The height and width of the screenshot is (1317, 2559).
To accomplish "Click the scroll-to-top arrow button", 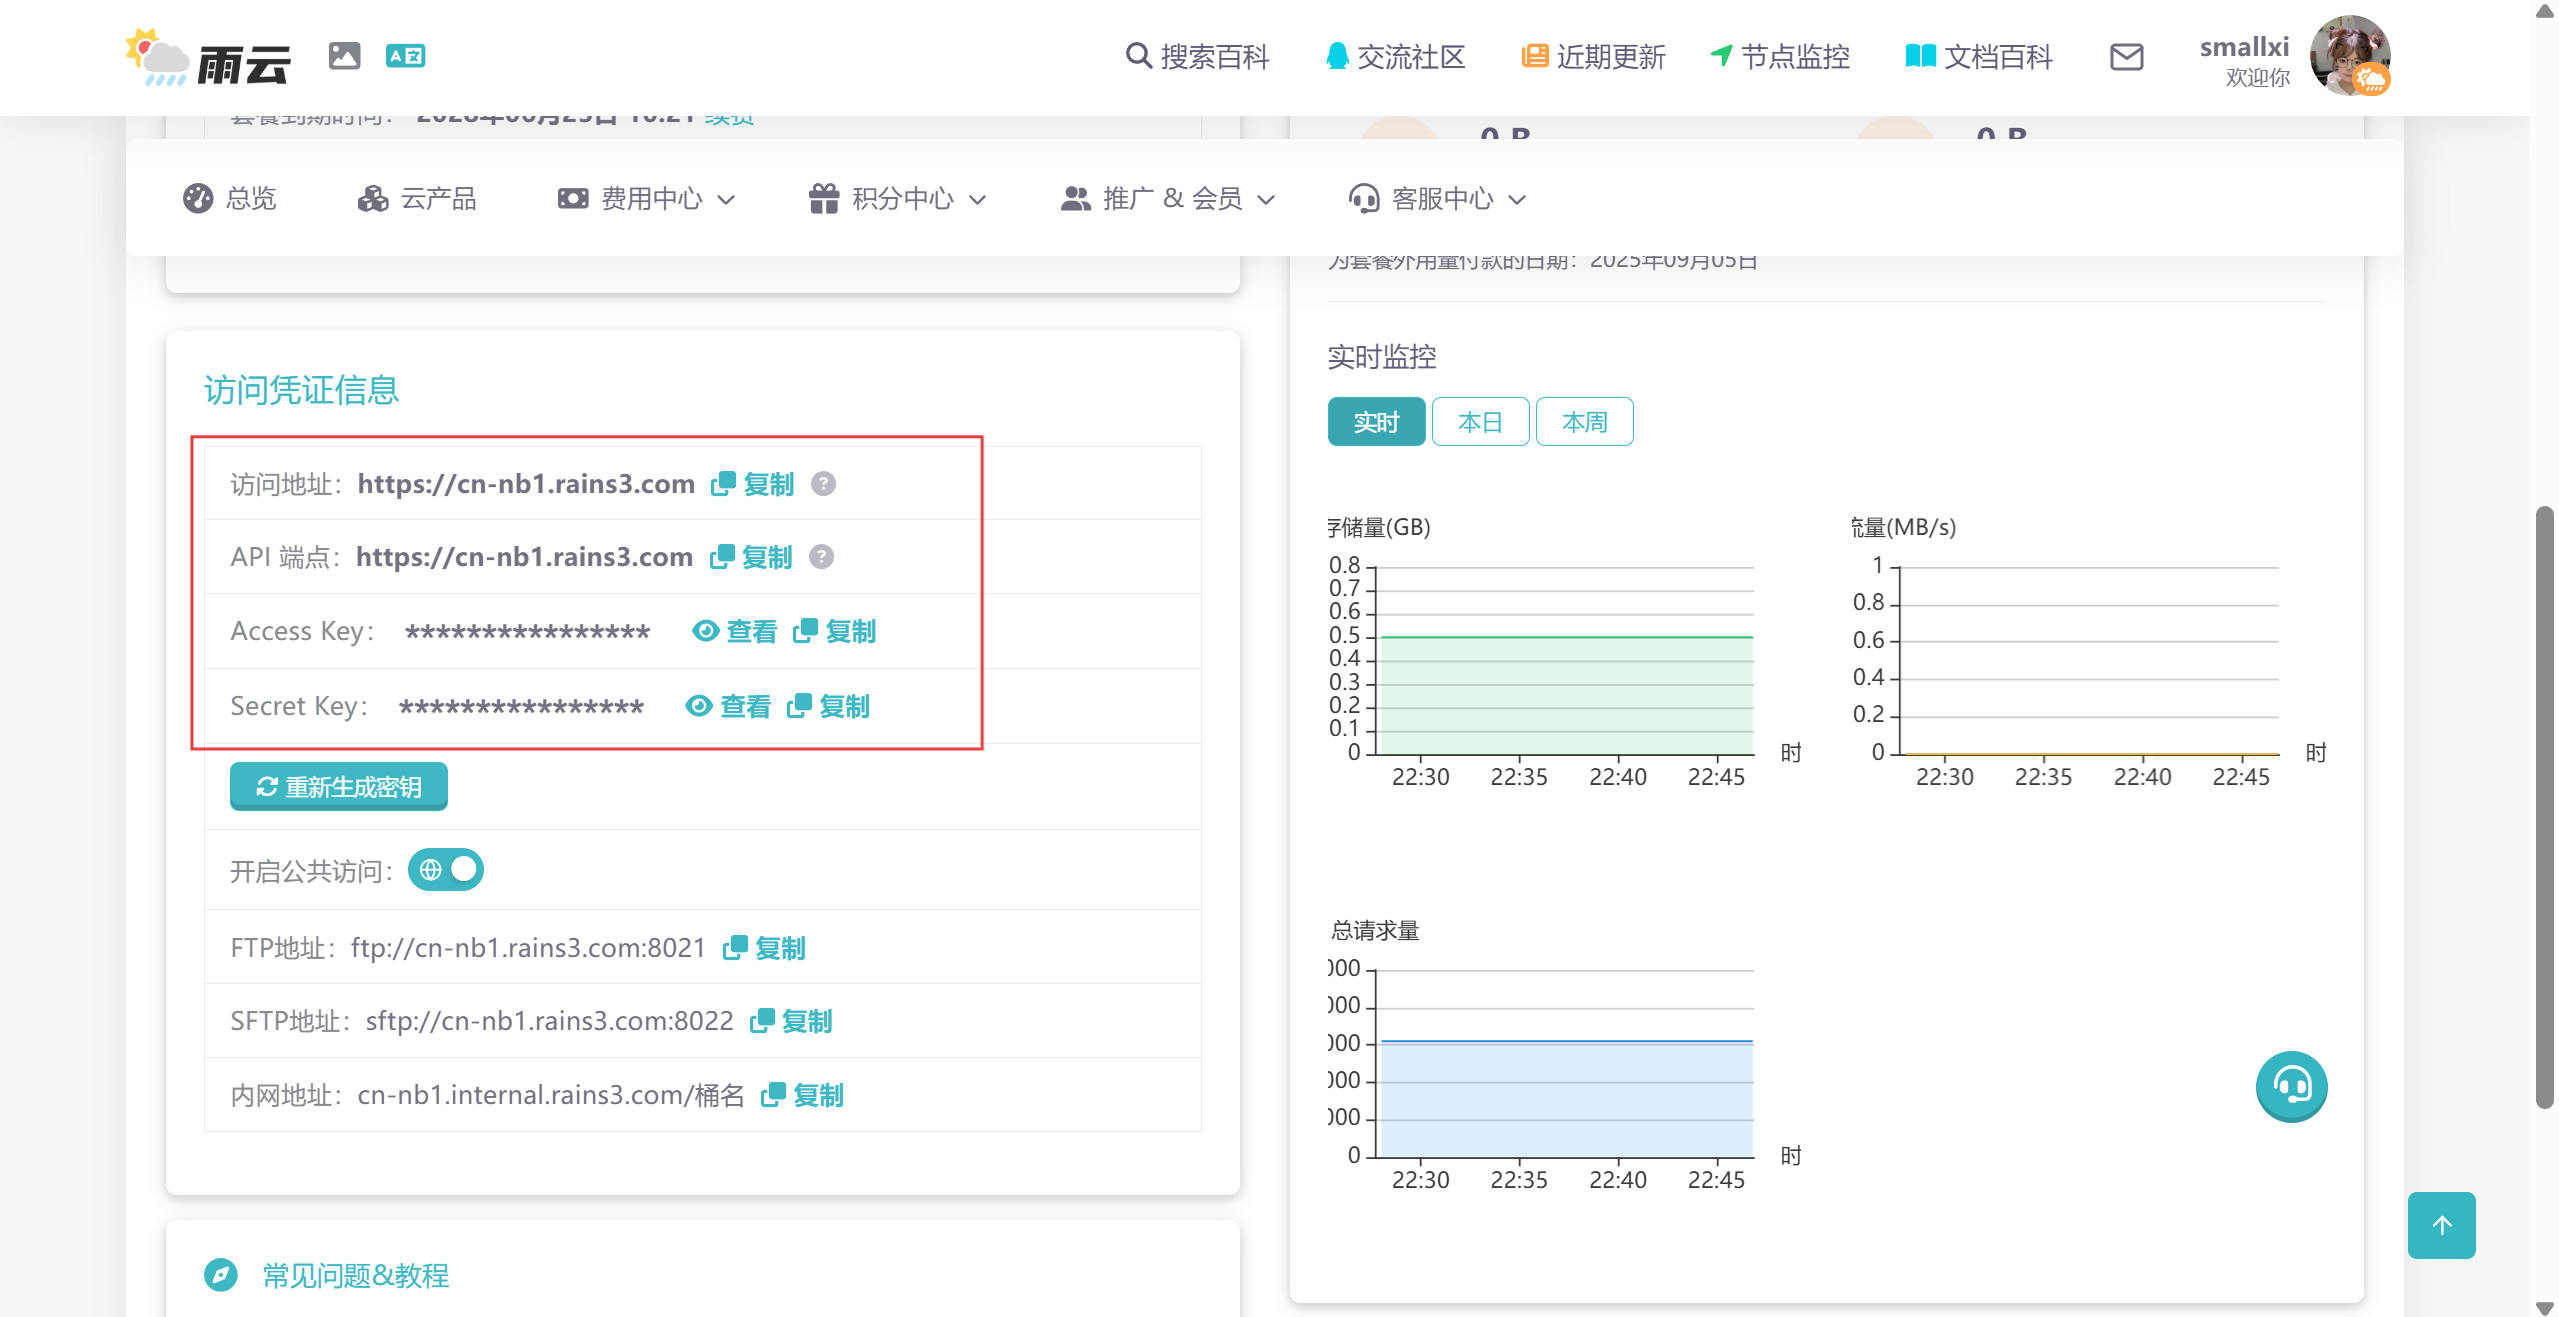I will tap(2441, 1225).
